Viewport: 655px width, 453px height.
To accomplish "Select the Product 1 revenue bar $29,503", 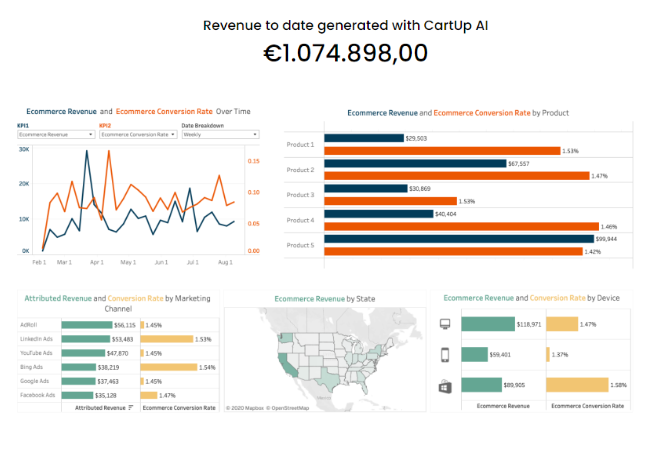I will coord(364,138).
